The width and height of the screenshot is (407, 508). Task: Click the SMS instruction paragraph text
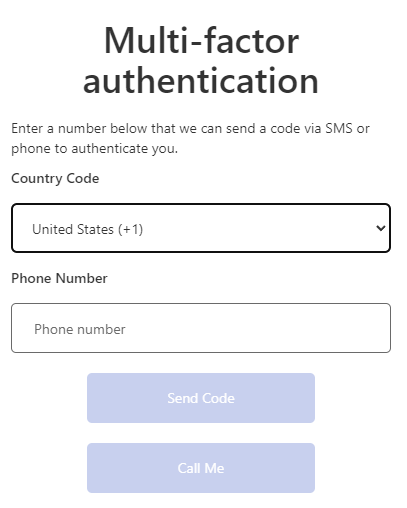tap(190, 138)
